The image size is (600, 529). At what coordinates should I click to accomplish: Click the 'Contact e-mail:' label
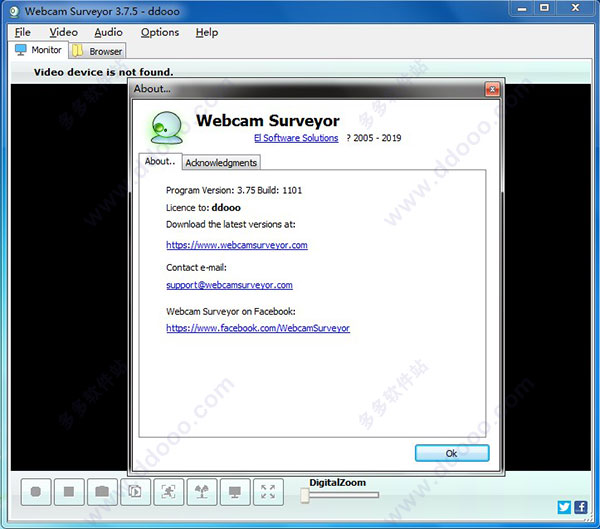196,268
